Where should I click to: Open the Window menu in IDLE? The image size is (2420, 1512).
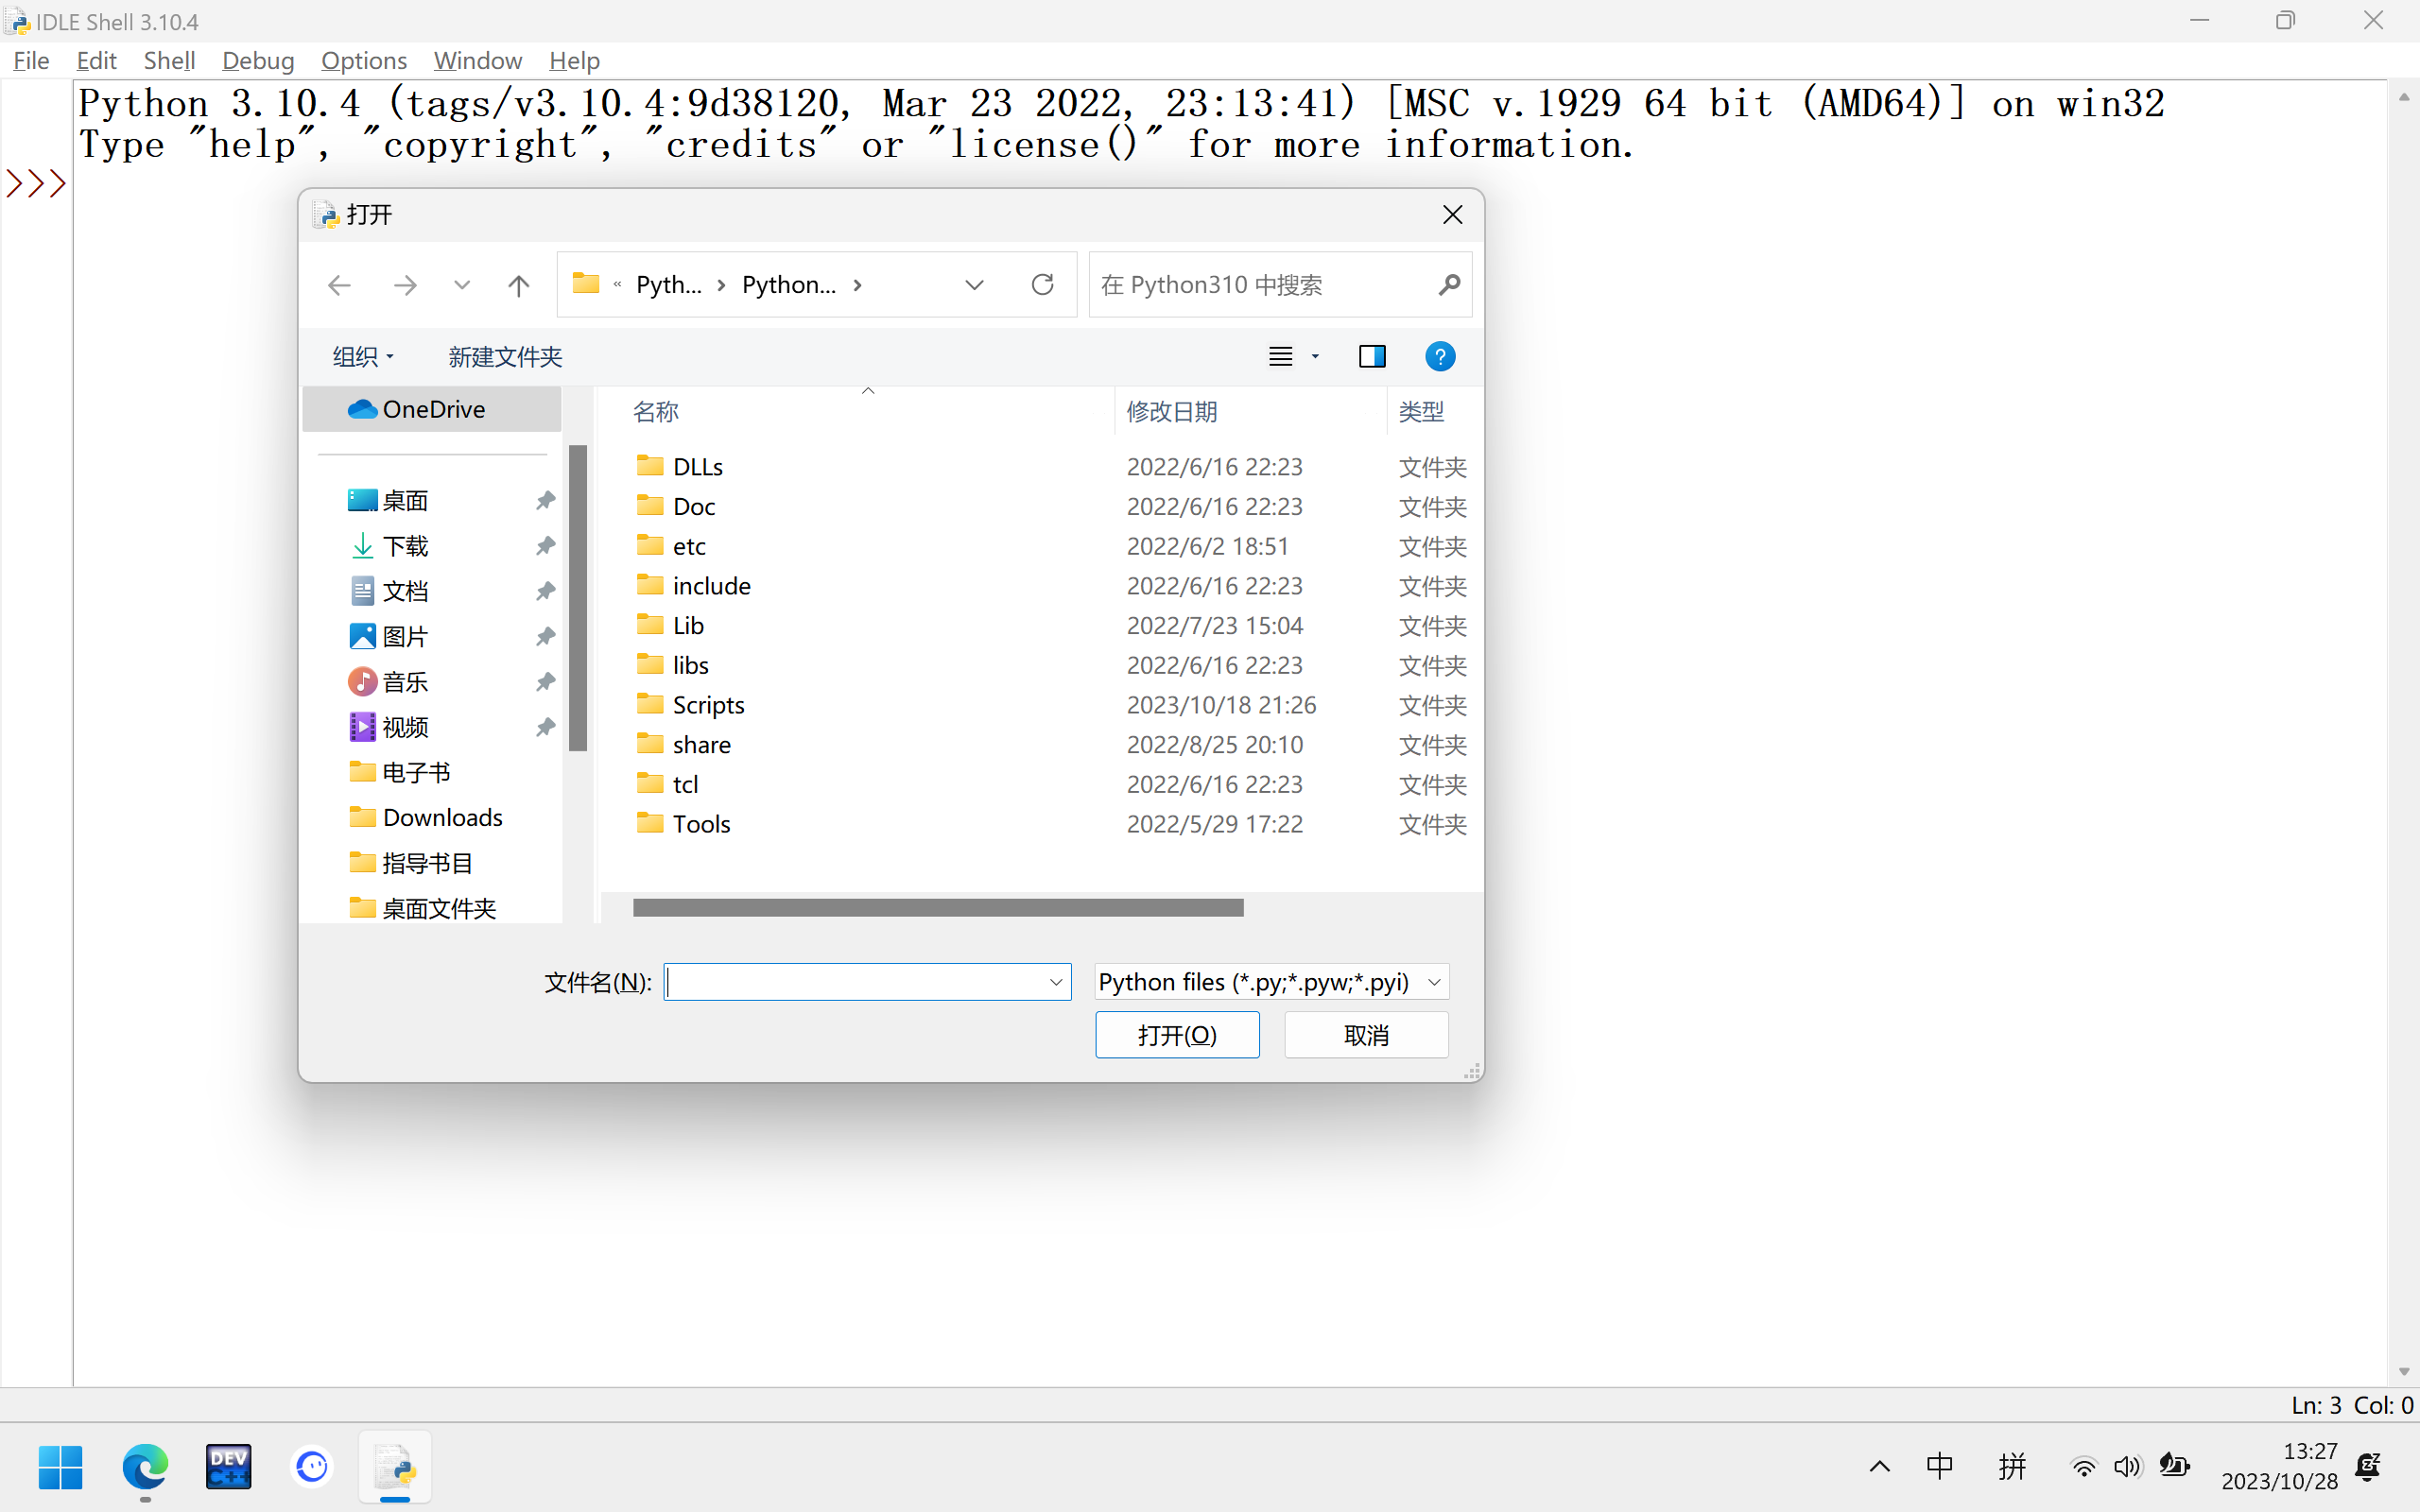478,60
